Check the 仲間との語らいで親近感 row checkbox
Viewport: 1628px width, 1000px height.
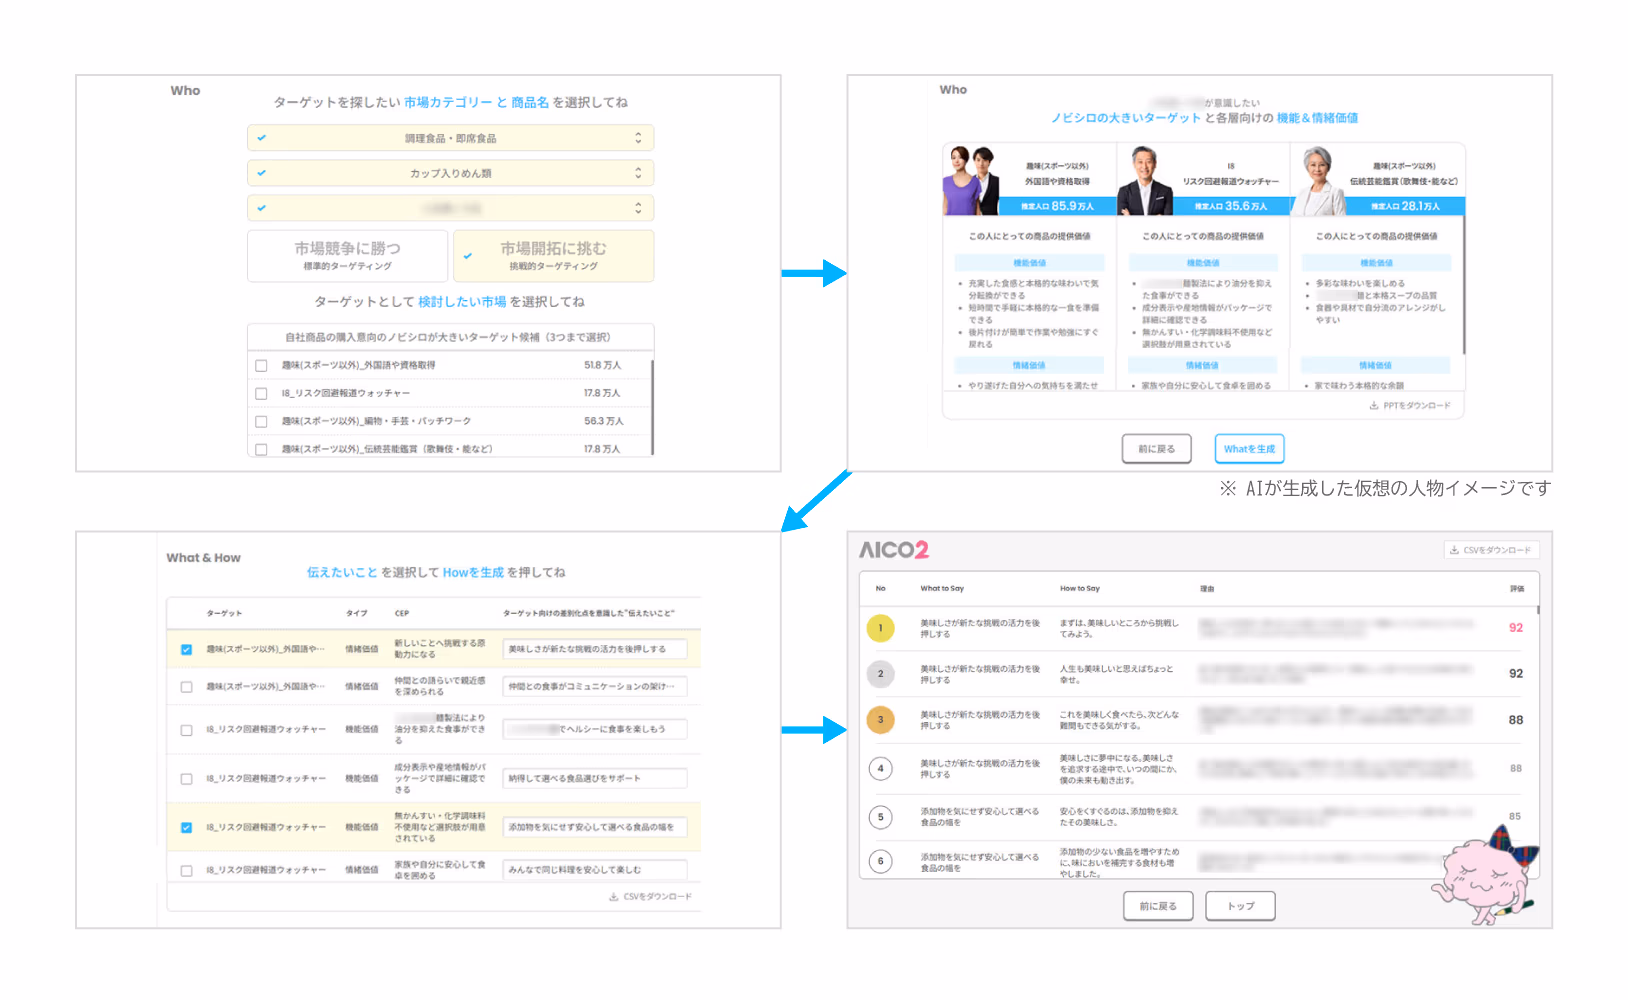185,687
